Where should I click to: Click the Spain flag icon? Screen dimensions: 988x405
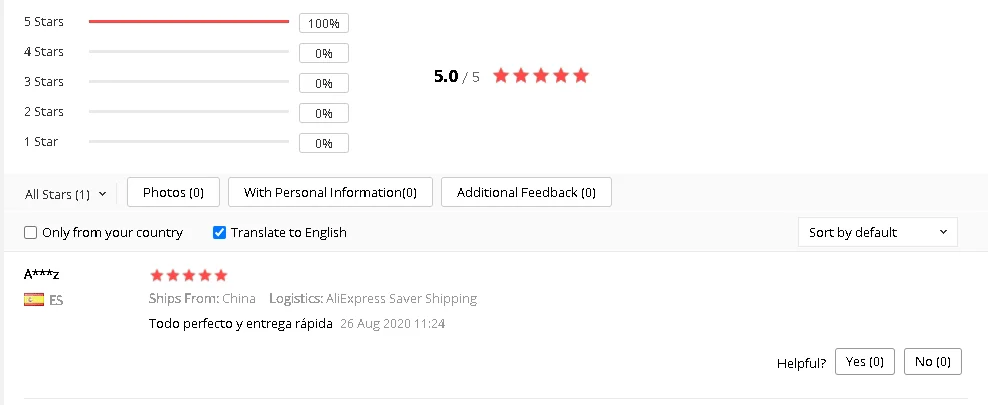click(x=34, y=299)
